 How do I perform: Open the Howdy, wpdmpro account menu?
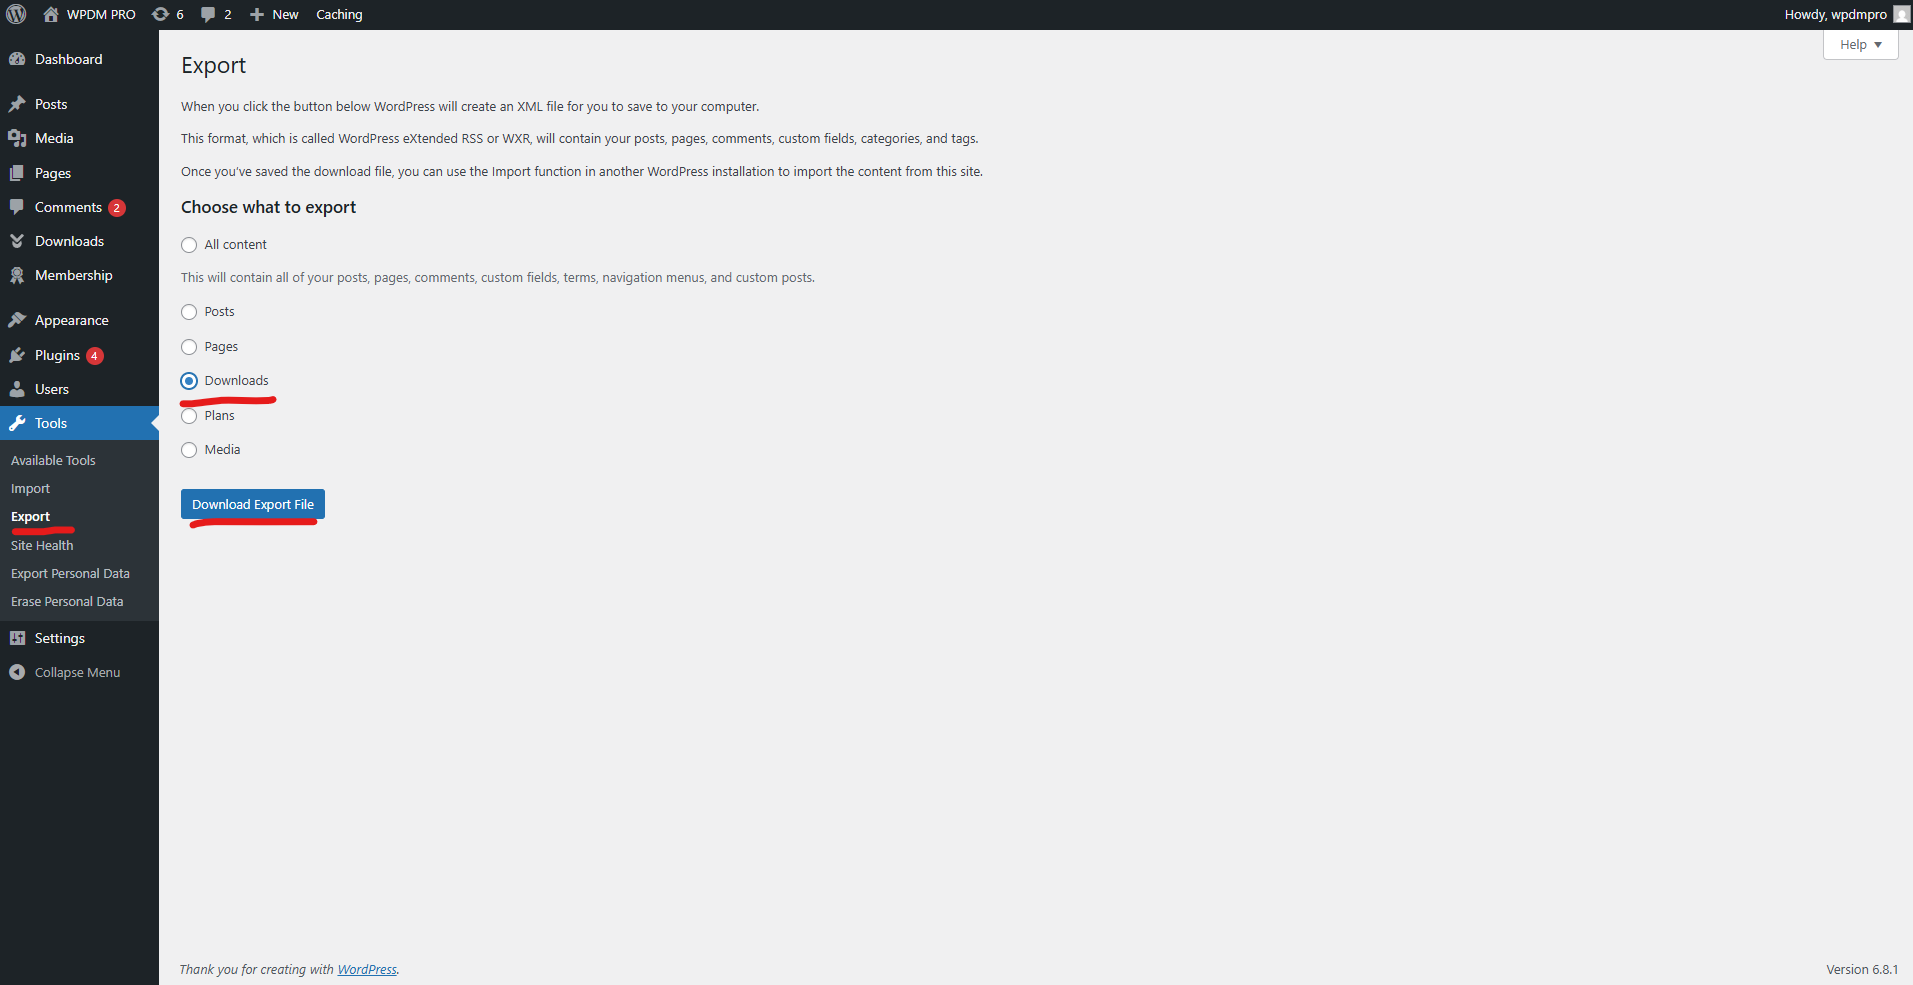click(x=1846, y=14)
